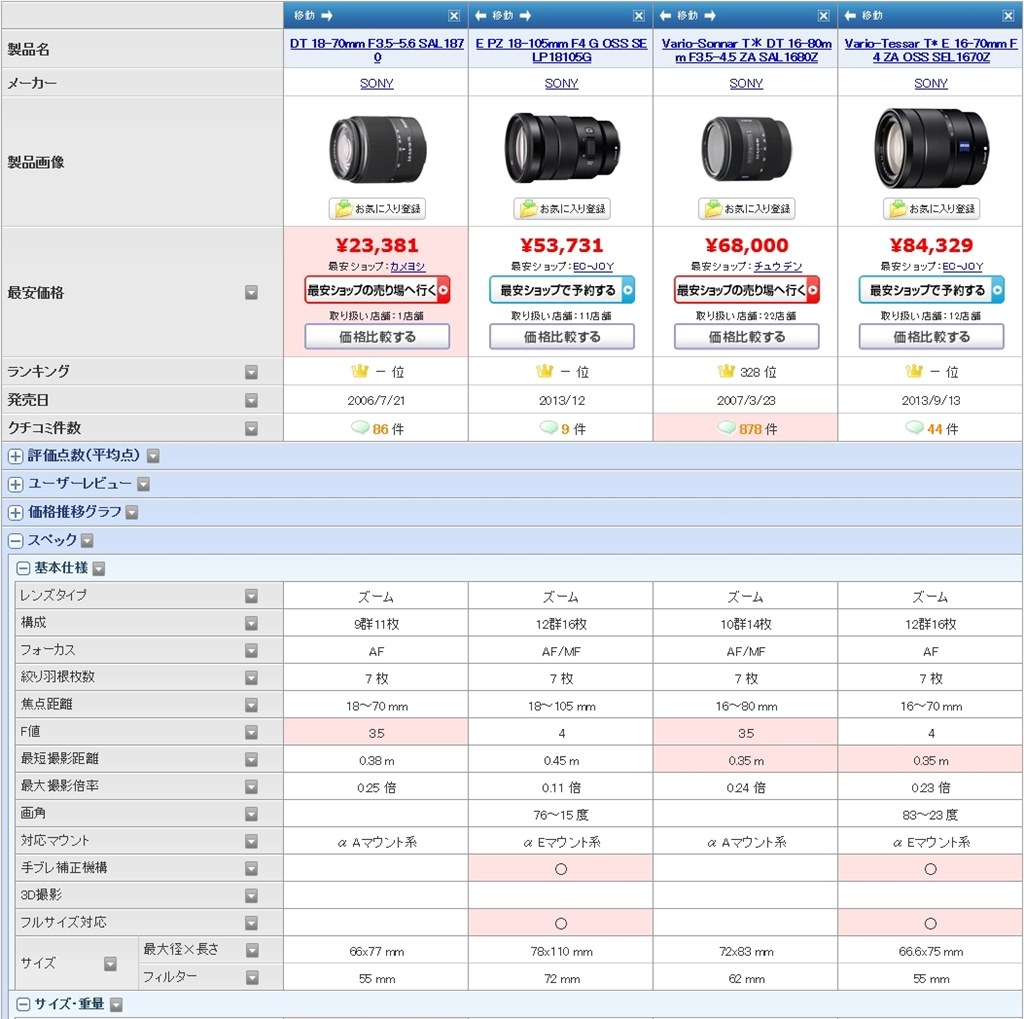This screenshot has height=1019, width=1024.
Task: Open sort dropdown for 最大径×長さ row
Action: coord(252,950)
